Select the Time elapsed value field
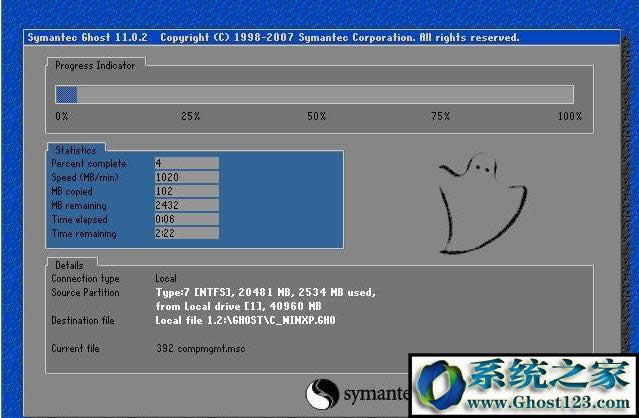Image resolution: width=639 pixels, height=418 pixels. coord(186,219)
